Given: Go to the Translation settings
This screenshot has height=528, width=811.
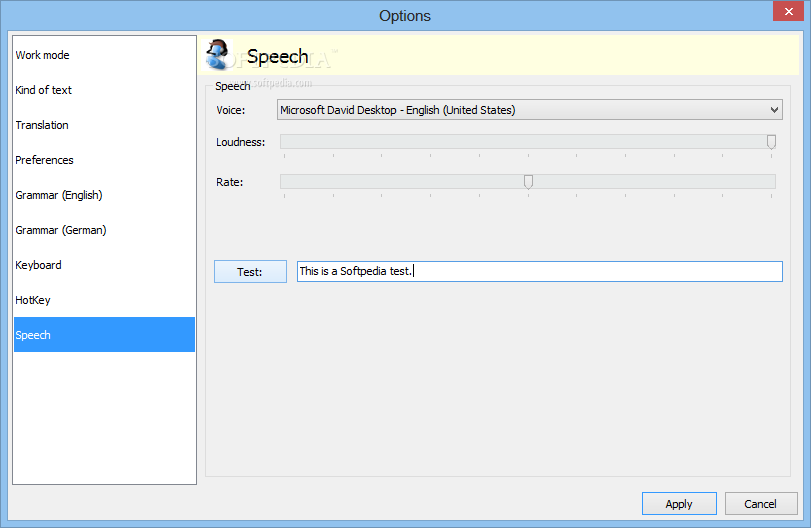Looking at the screenshot, I should point(104,125).
